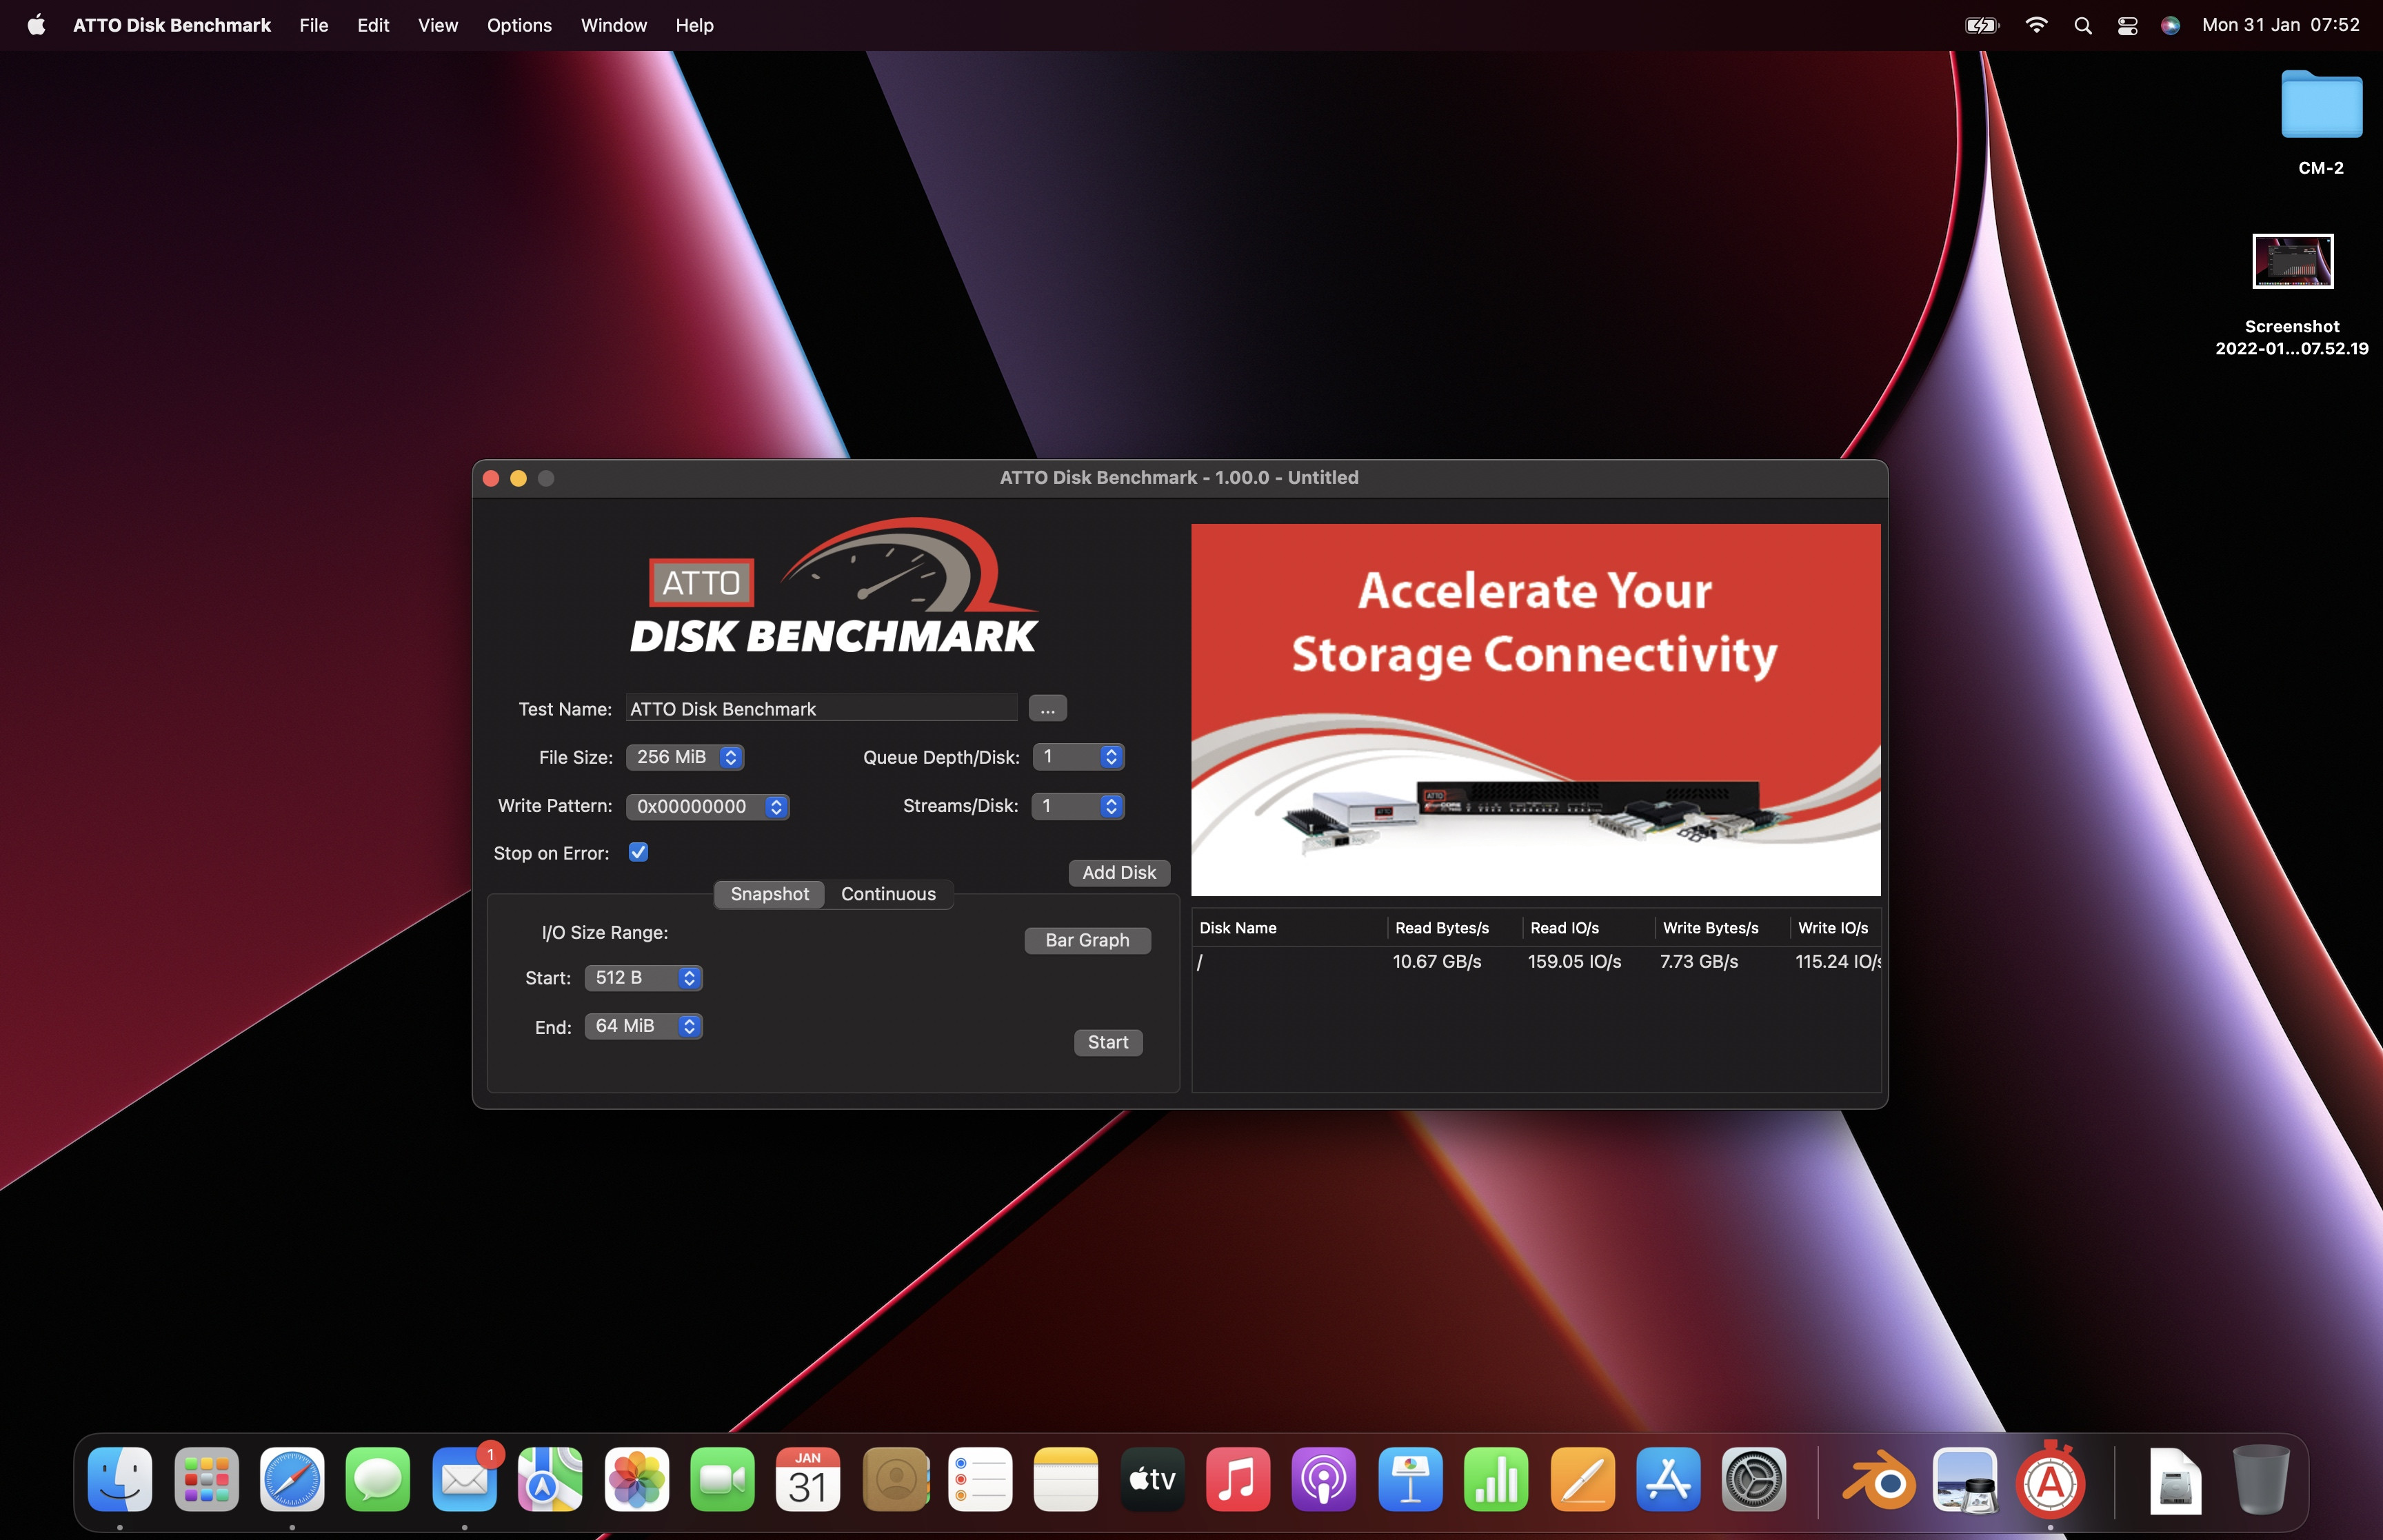Open the File Size dropdown

pos(685,757)
